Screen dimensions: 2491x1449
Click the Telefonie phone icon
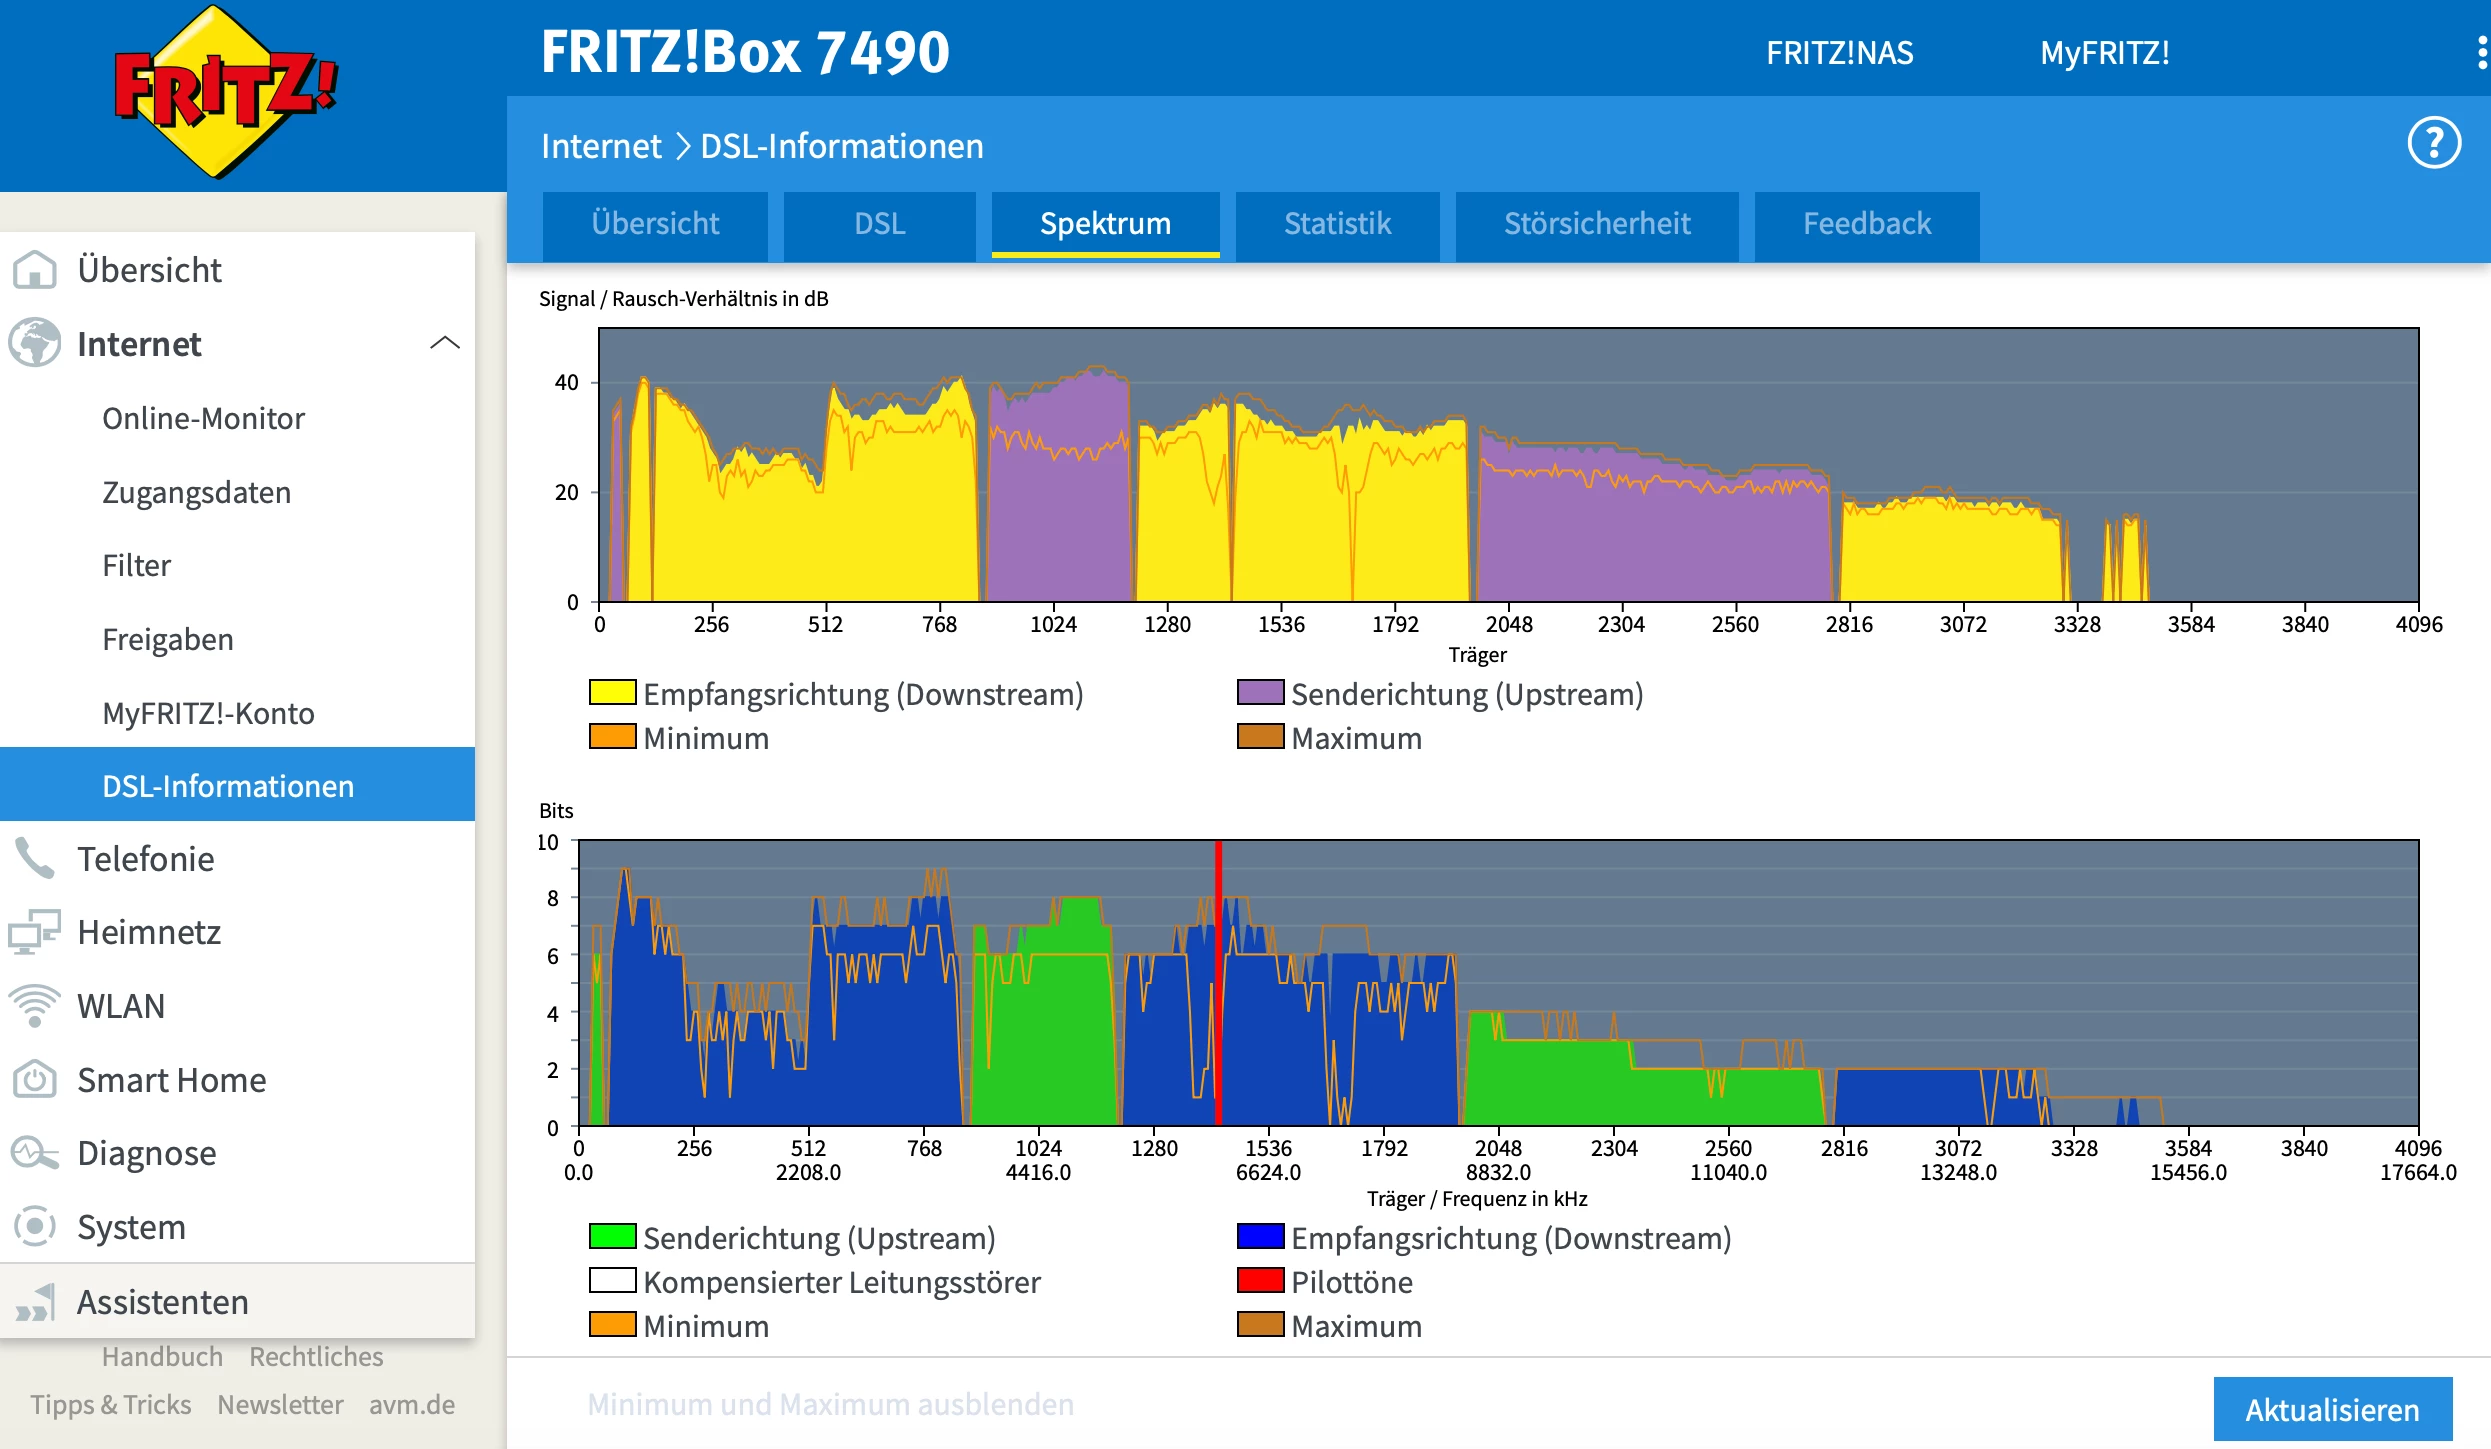coord(35,859)
